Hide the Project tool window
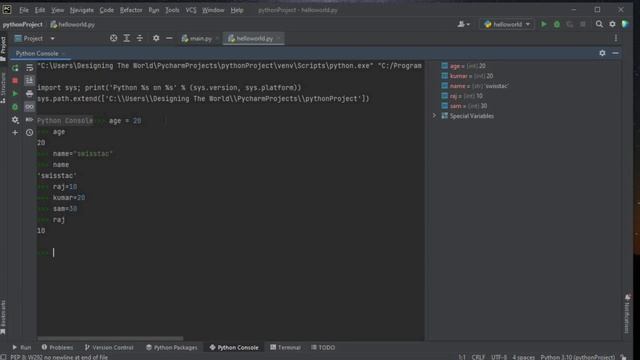The height and width of the screenshot is (360, 640). tap(169, 38)
